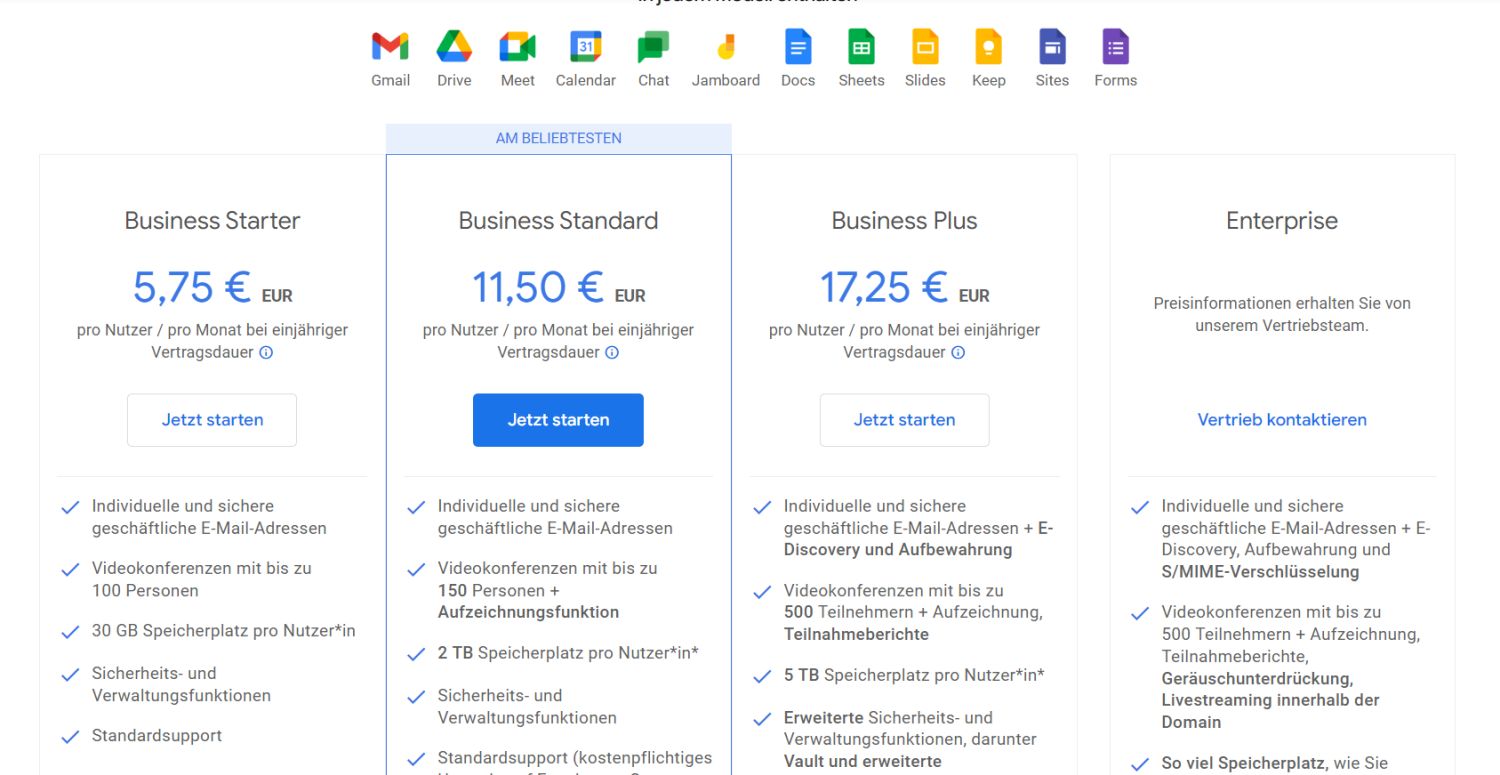Choose Jetzt starten under Business Plus
Screen dimensions: 1500x775
click(904, 420)
